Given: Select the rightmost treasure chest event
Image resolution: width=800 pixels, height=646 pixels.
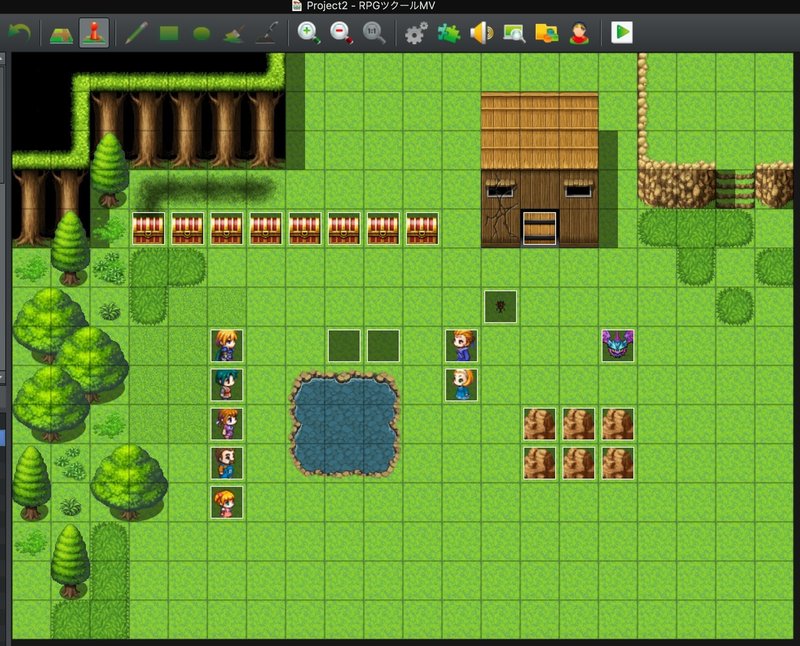Looking at the screenshot, I should [x=422, y=228].
